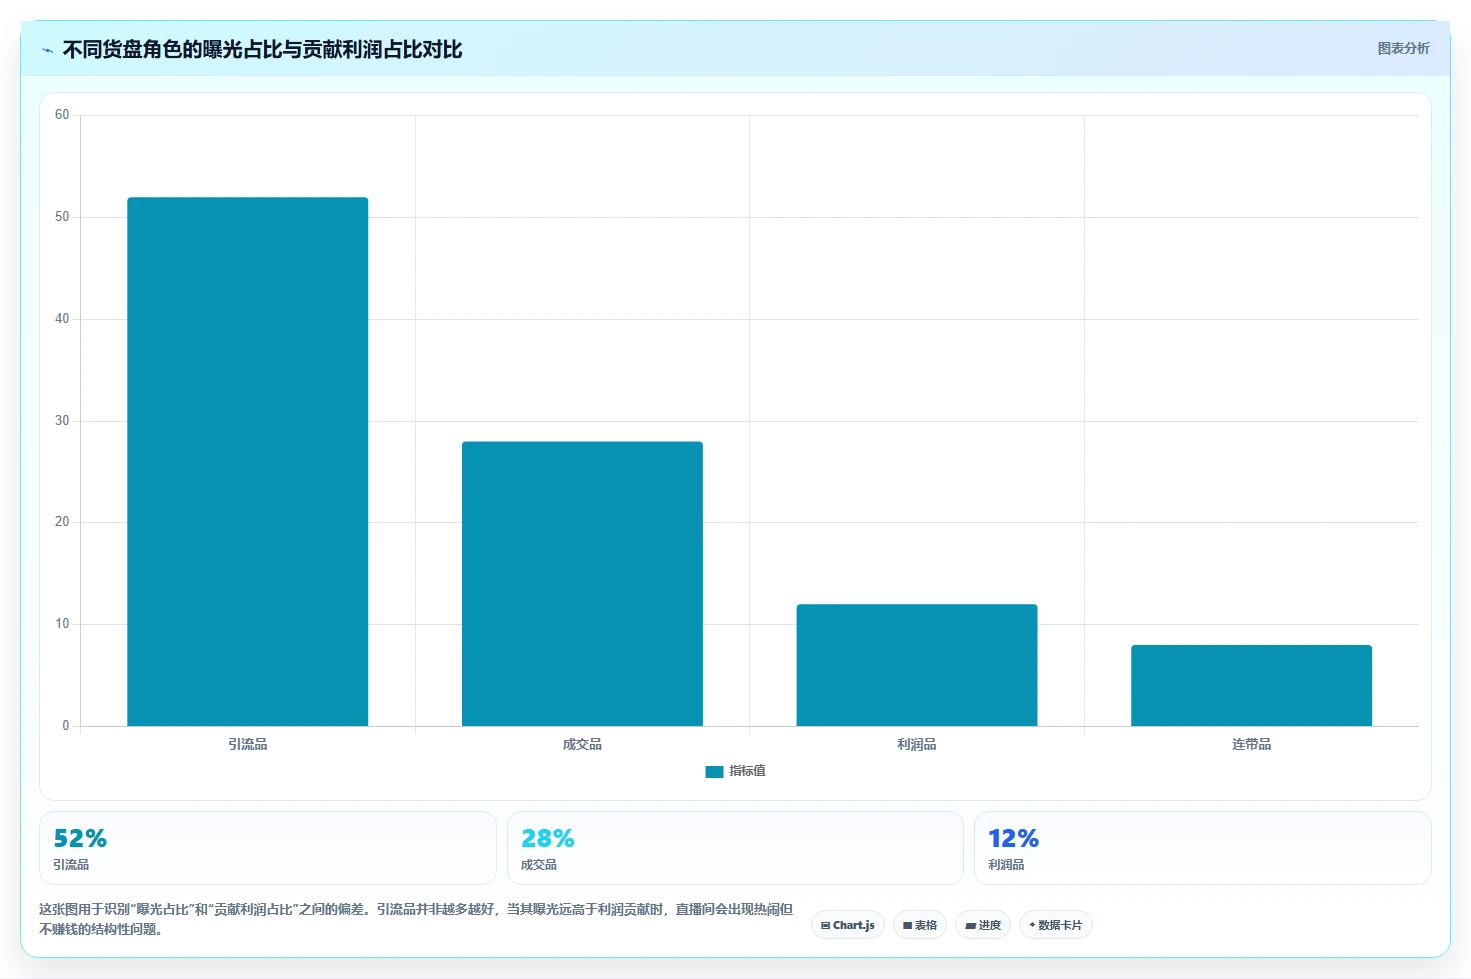The height and width of the screenshot is (979, 1471).
Task: Click the 指标值 legend label text
Action: coord(747,771)
